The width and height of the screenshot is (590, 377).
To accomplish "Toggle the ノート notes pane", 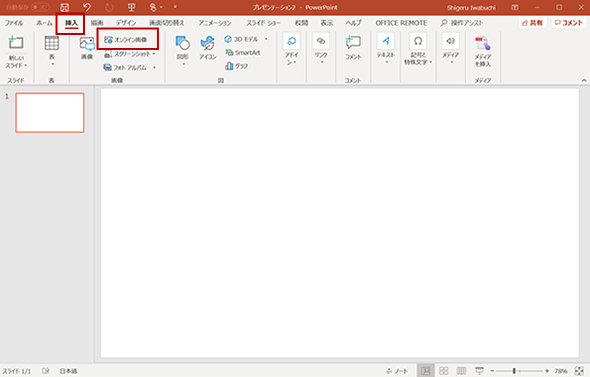I will [x=397, y=371].
